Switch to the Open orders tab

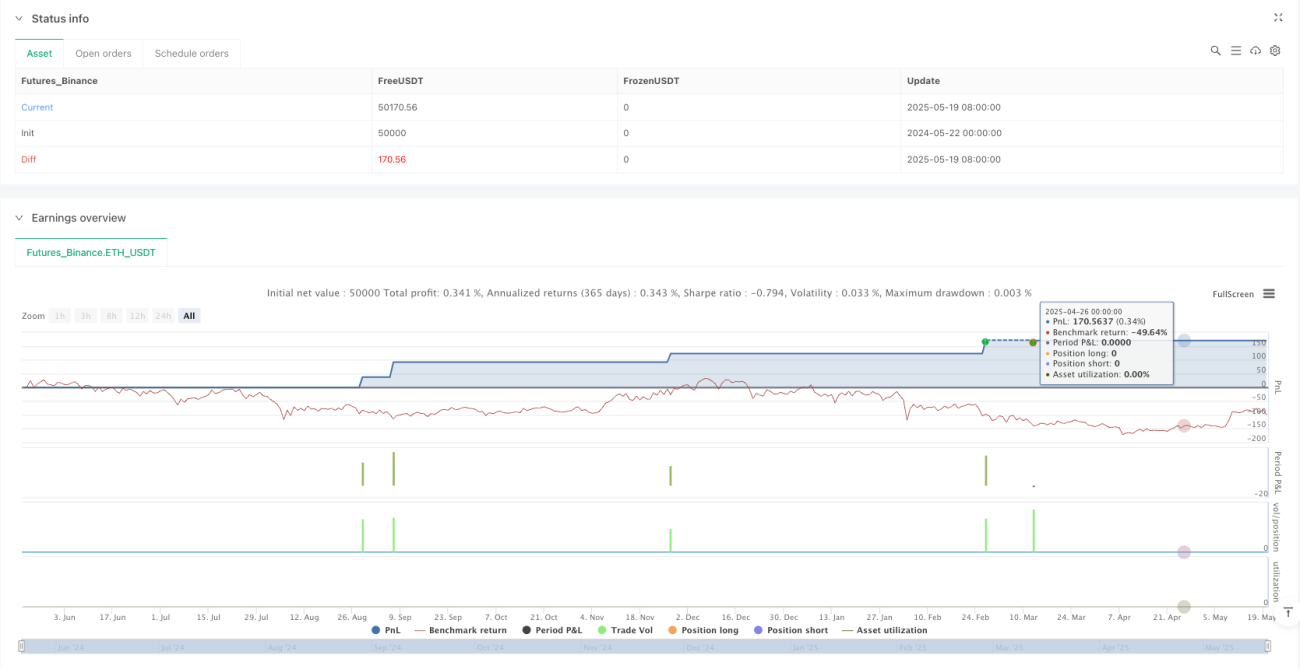point(104,53)
